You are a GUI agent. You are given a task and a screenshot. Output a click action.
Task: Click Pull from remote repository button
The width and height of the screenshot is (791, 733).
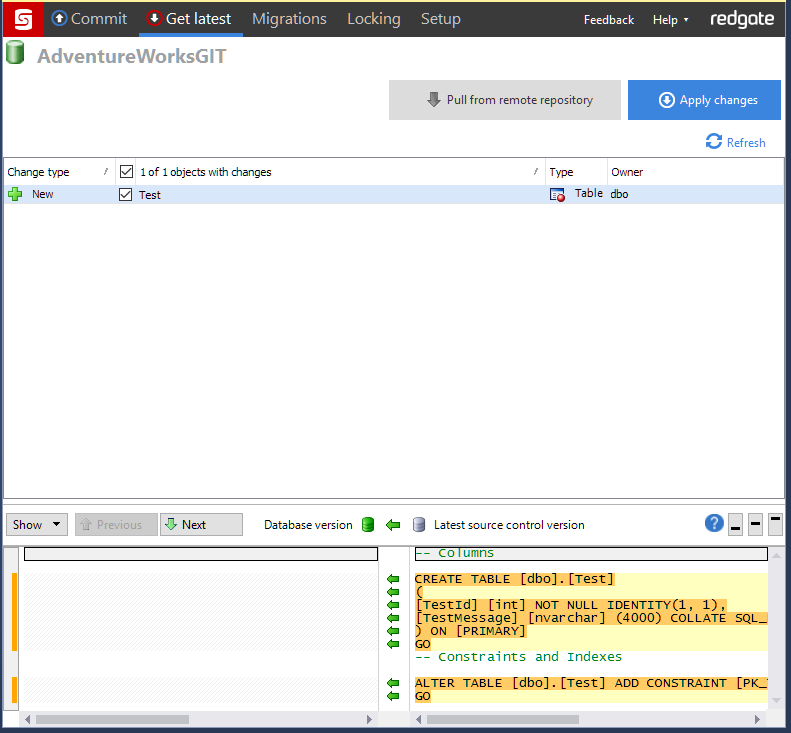tap(504, 100)
